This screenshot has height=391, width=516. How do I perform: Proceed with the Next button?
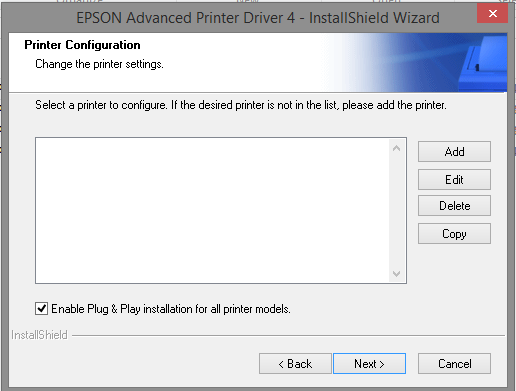369,364
